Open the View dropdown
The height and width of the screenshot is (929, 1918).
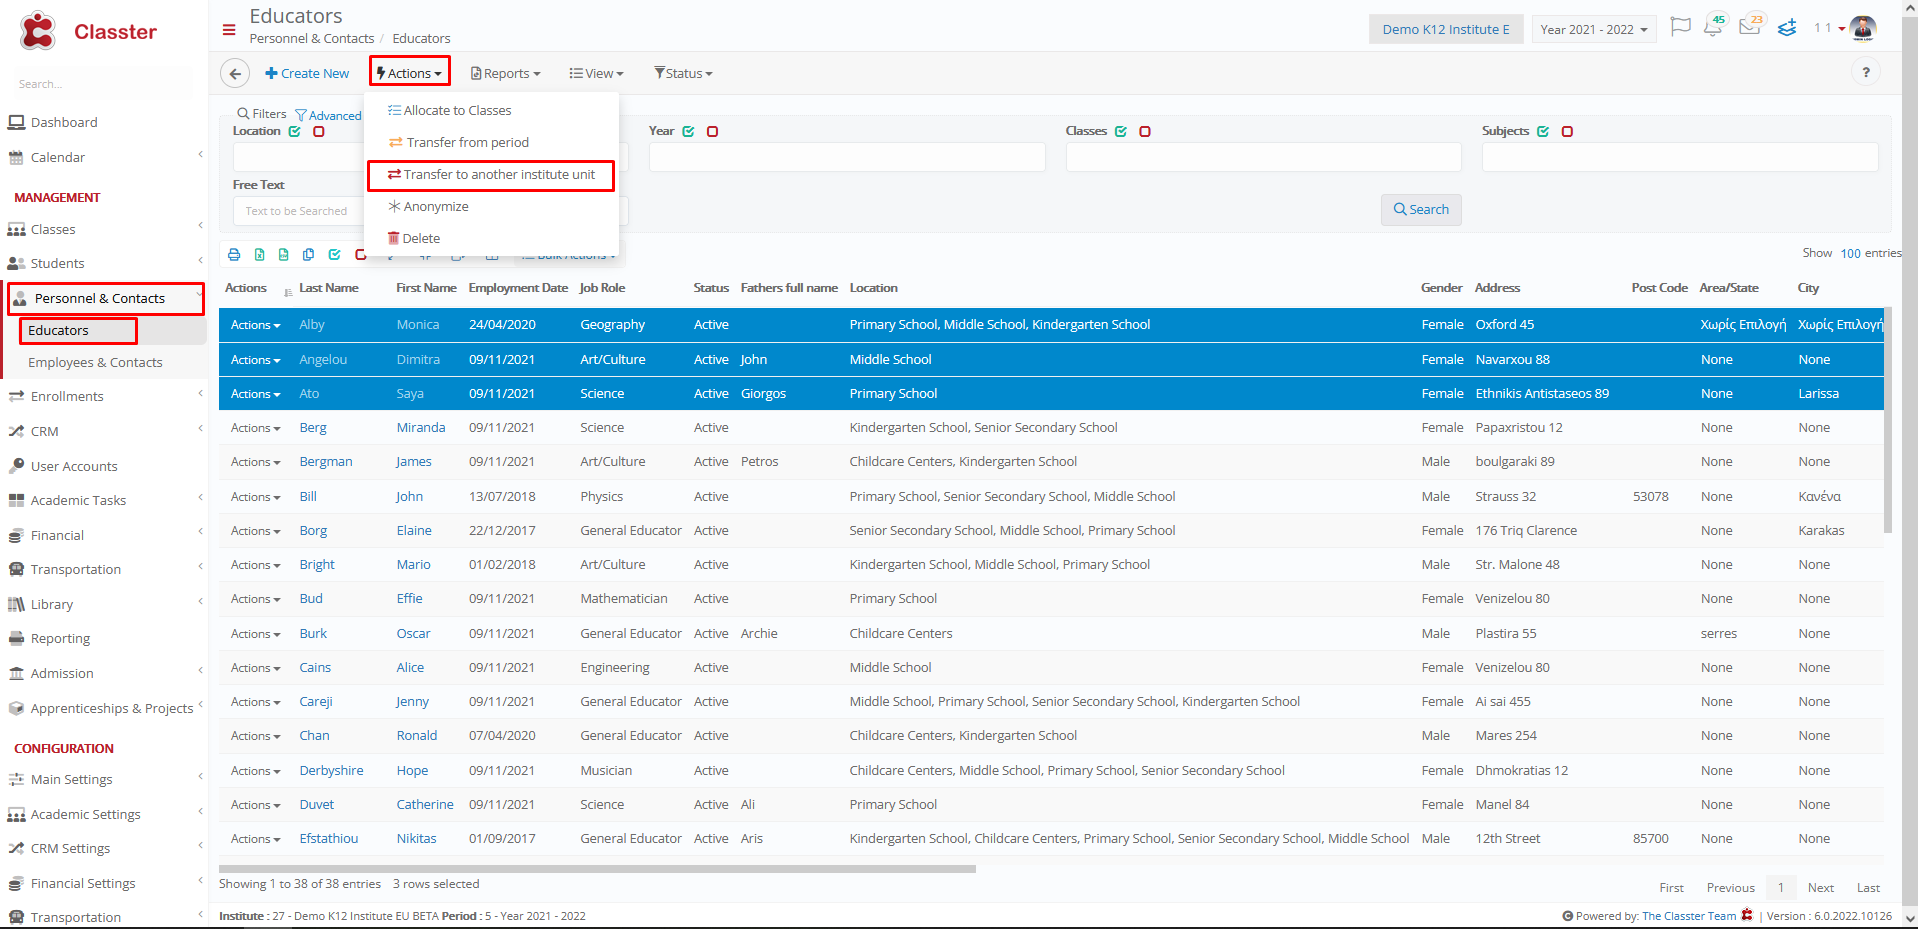tap(596, 73)
